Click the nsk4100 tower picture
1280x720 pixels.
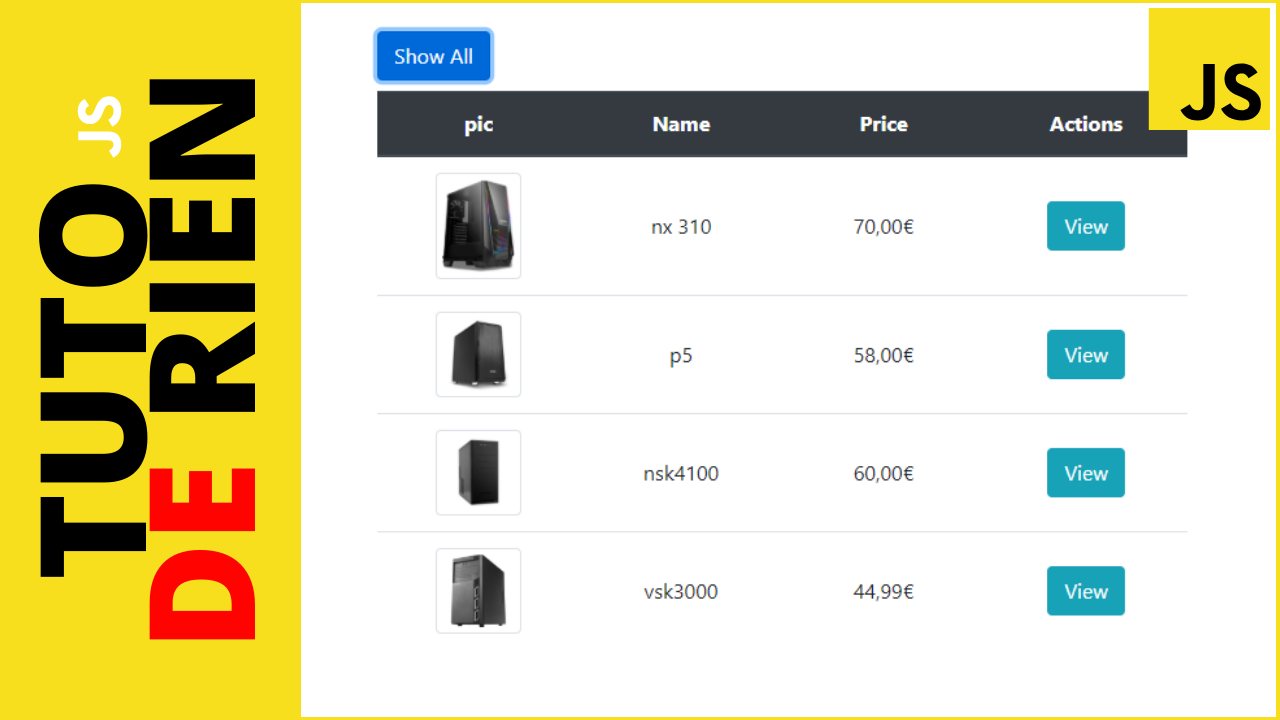(478, 473)
